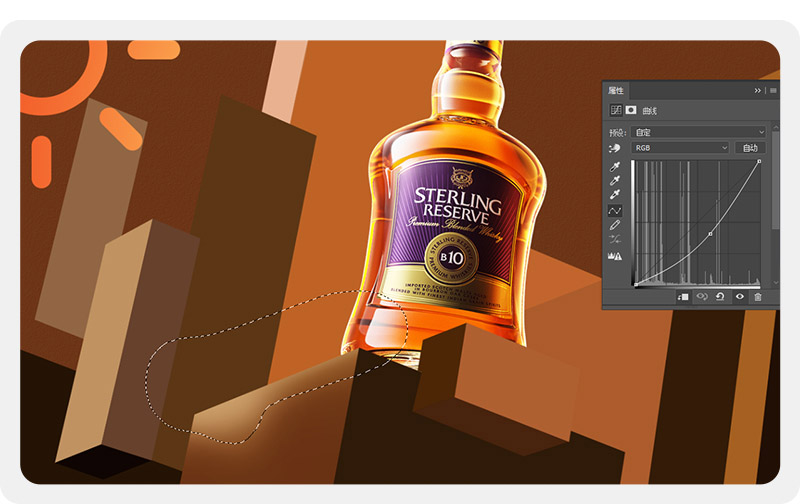Select the gray point eyedropper
Viewport: 800px width, 504px height.
(x=615, y=181)
